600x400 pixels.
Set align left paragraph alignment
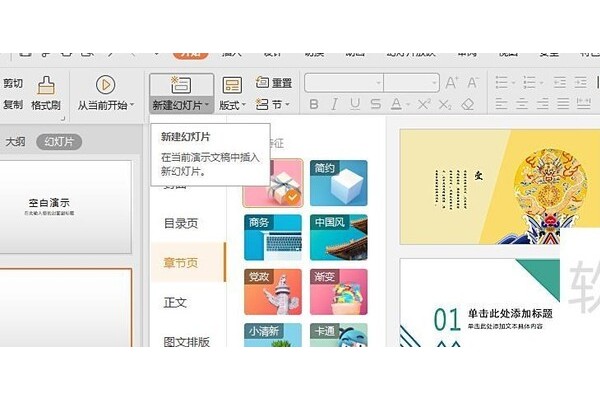[501, 103]
